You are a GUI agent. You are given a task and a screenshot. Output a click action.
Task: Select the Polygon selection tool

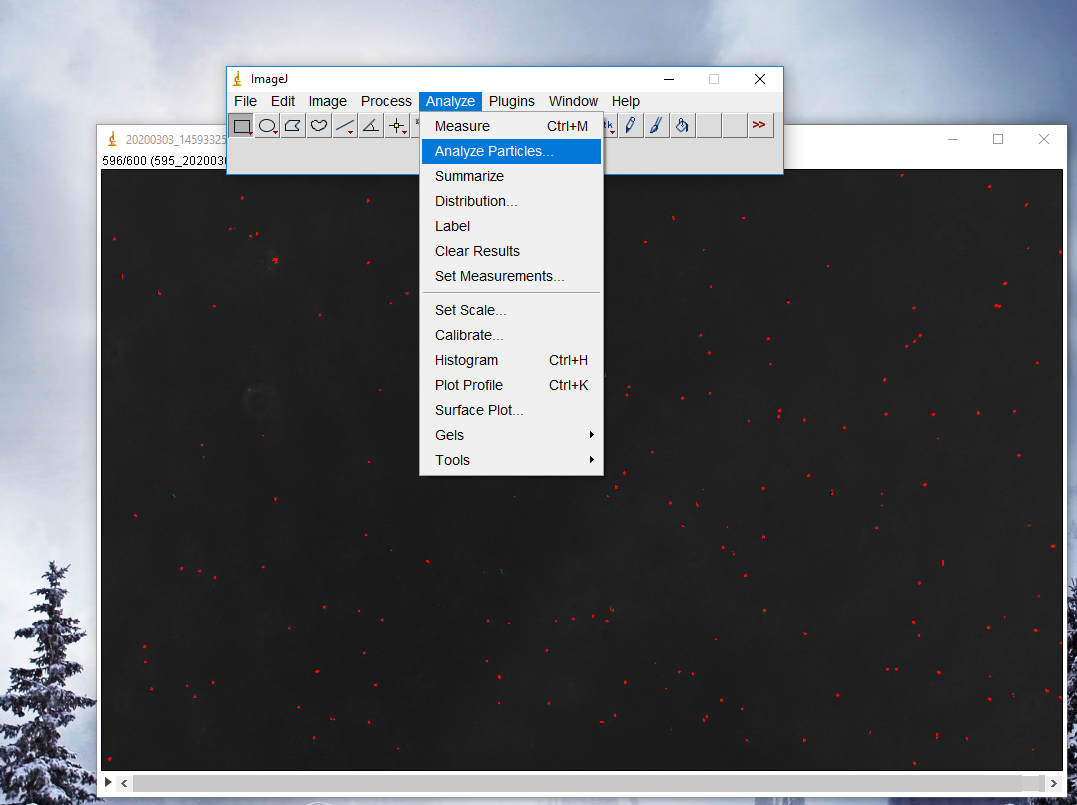(293, 126)
